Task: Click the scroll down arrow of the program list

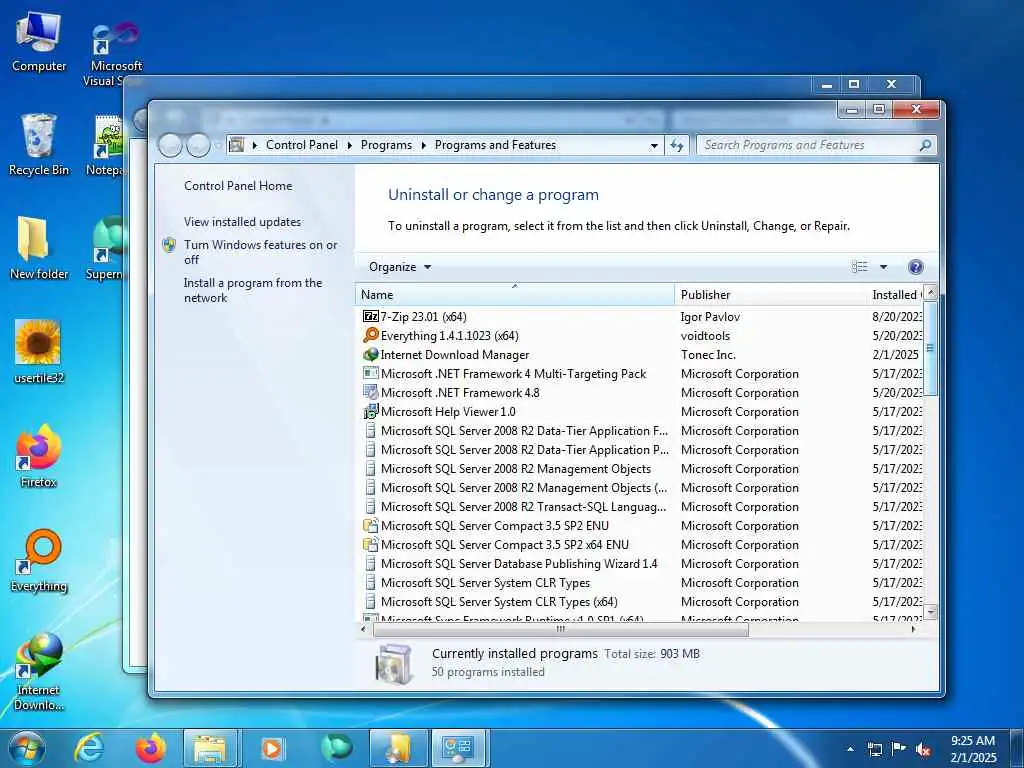Action: pos(931,612)
